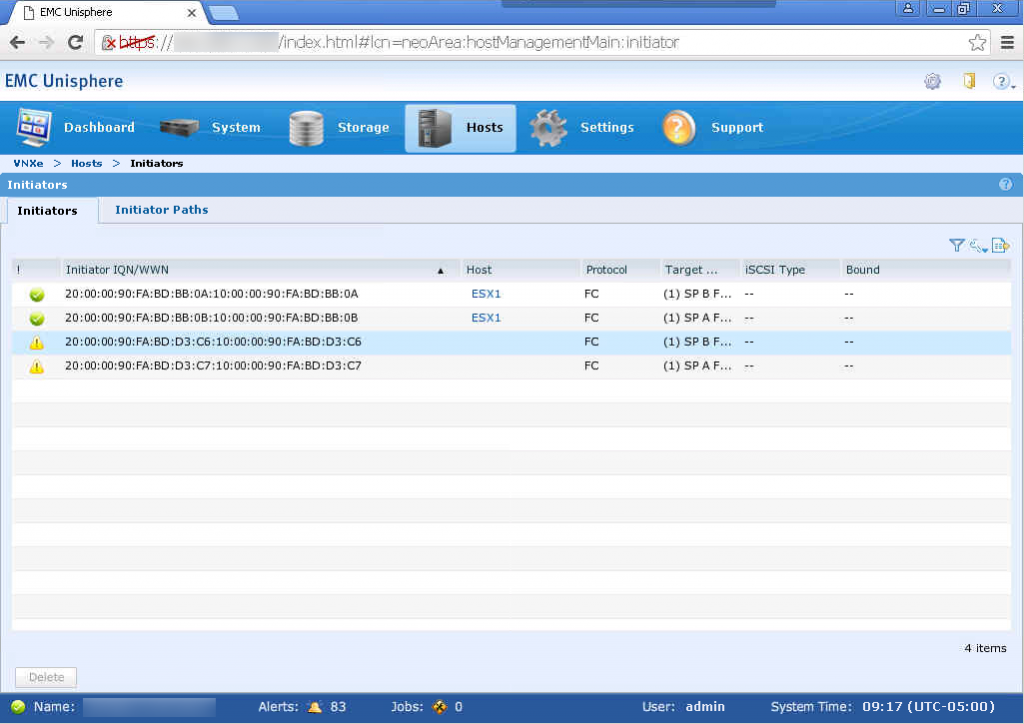
Task: Click the logout door icon
Action: [x=969, y=82]
